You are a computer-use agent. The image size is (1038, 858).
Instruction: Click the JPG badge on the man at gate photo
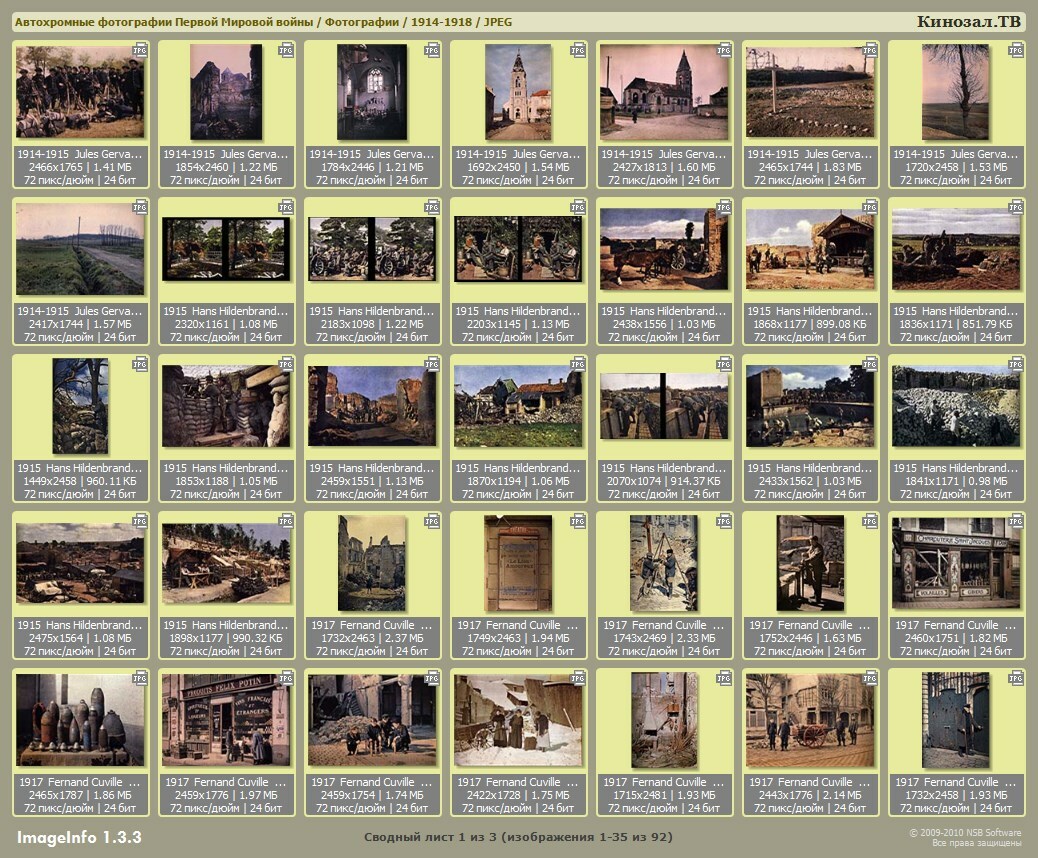pos(1016,677)
